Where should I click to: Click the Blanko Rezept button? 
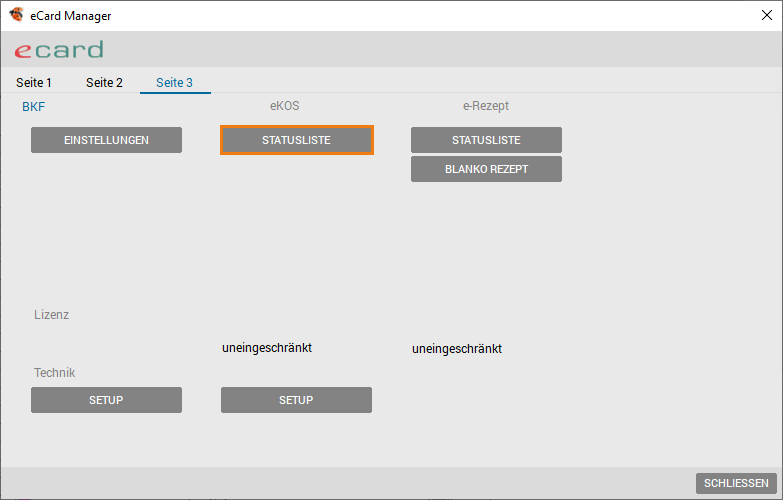click(486, 169)
